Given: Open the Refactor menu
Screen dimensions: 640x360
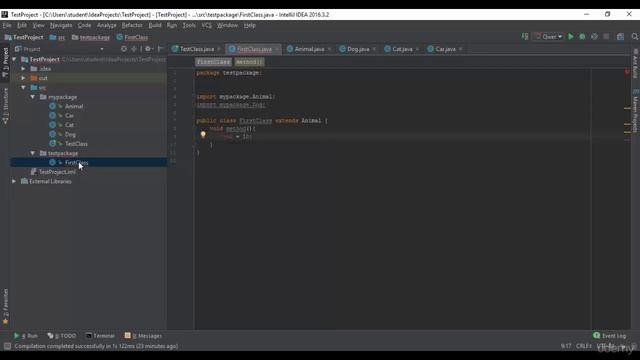Looking at the screenshot, I should 132,25.
